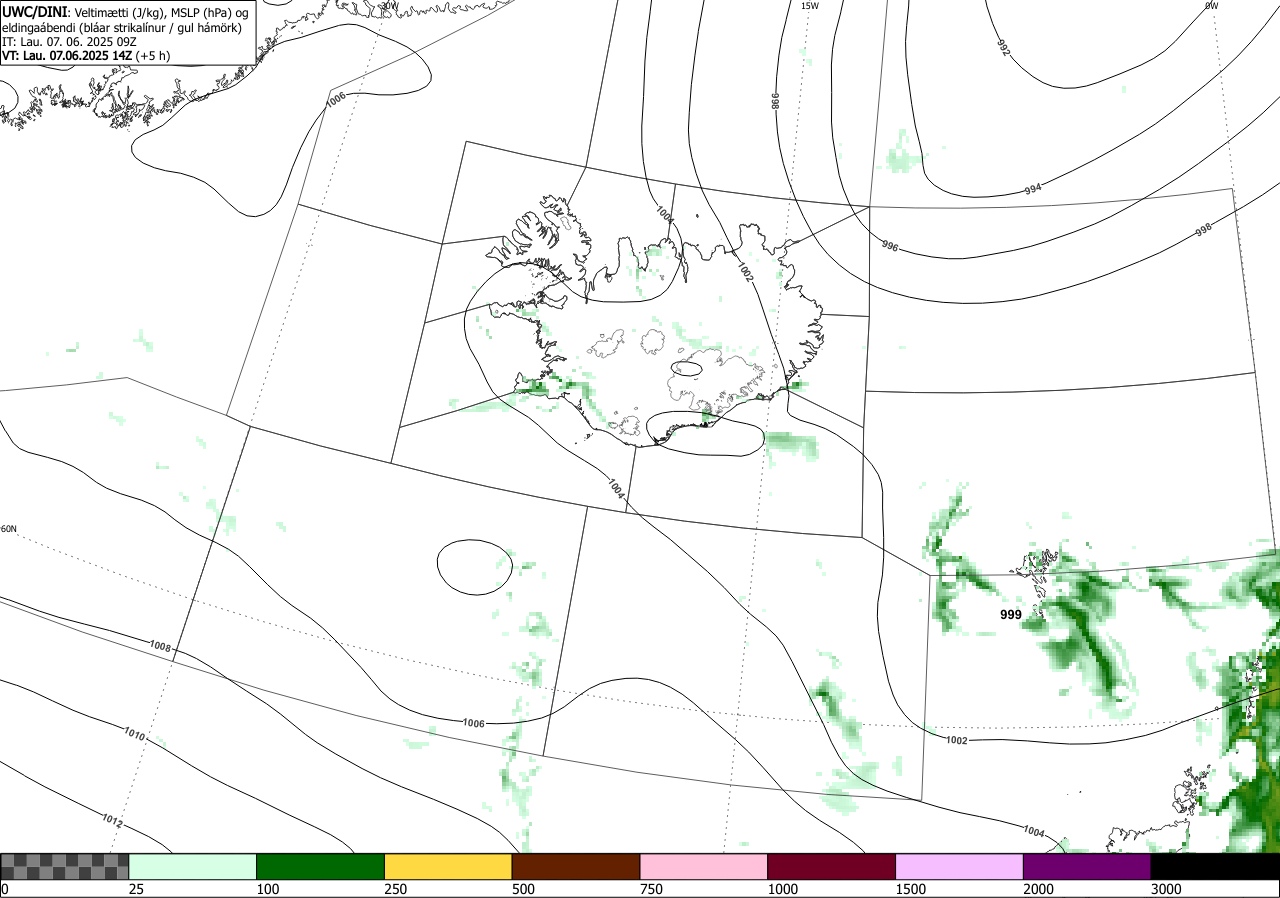The width and height of the screenshot is (1280, 898).
Task: Click the legend value "2000"
Action: (1039, 889)
